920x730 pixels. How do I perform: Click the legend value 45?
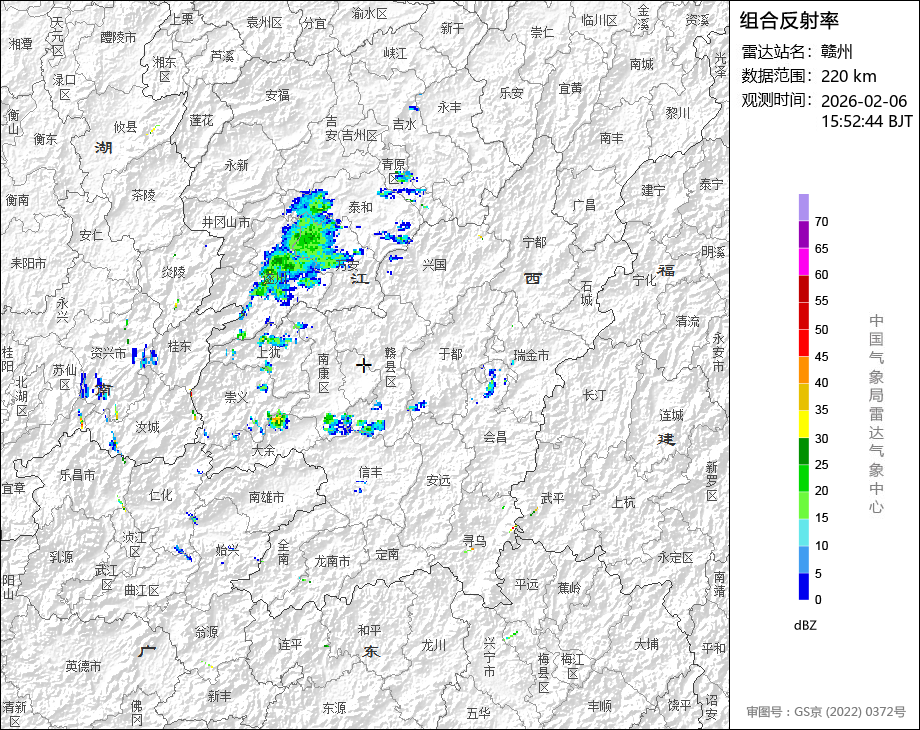point(821,356)
